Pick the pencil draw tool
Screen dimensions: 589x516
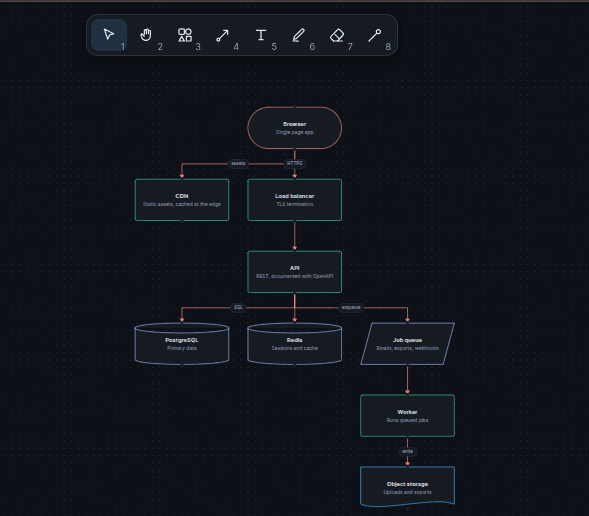coord(299,35)
